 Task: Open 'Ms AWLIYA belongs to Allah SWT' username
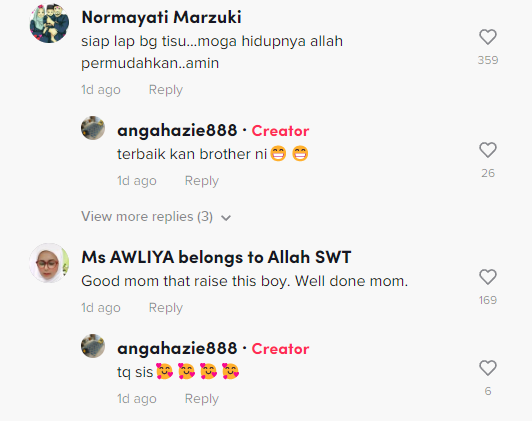216,257
